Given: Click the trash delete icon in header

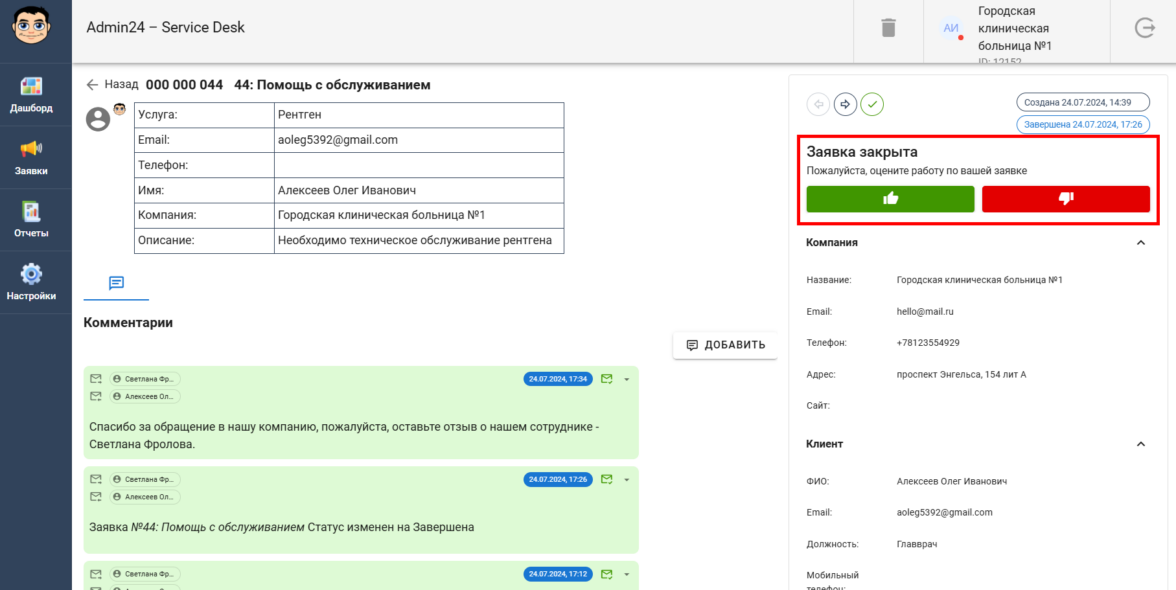Looking at the screenshot, I should pyautogui.click(x=888, y=28).
